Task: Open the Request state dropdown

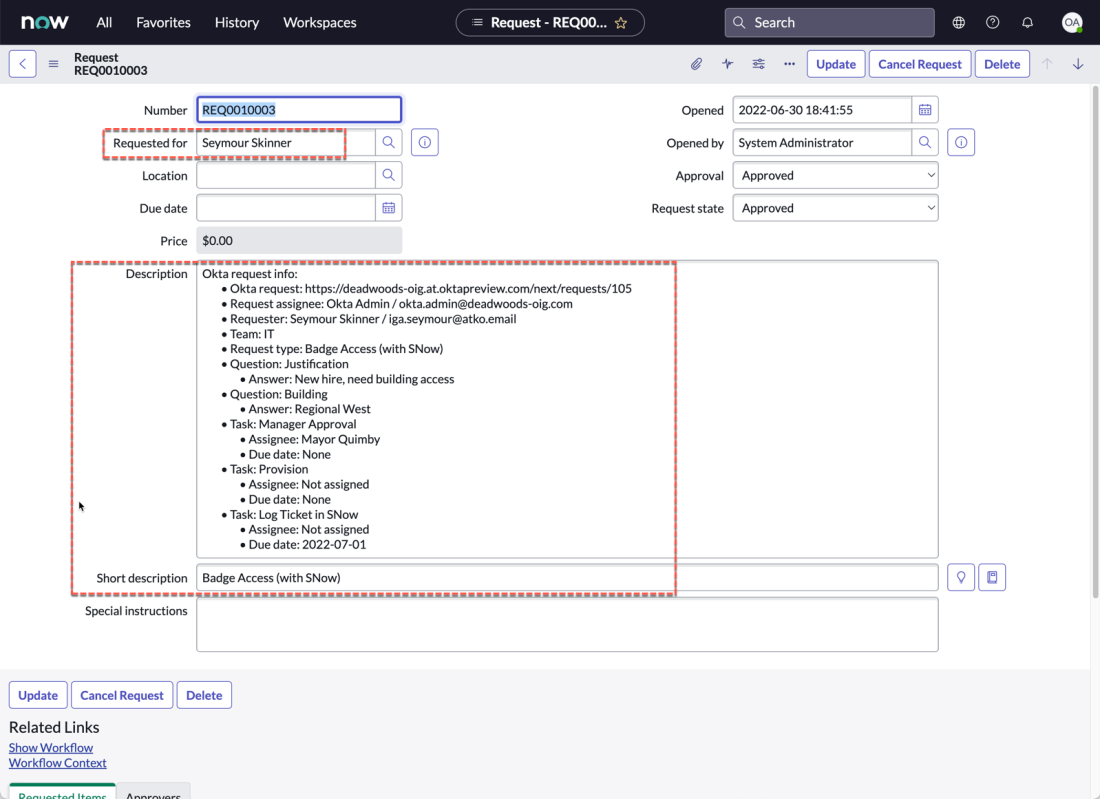Action: (x=835, y=208)
